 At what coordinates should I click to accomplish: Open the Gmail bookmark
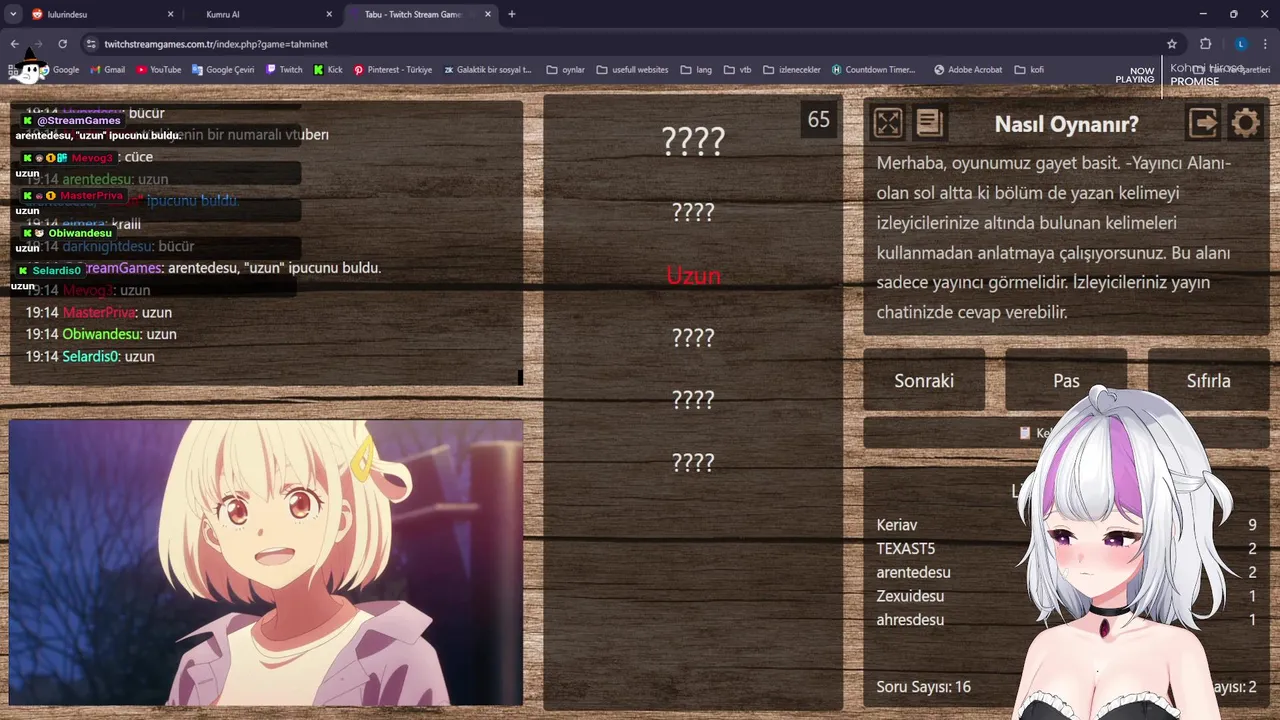coord(107,70)
